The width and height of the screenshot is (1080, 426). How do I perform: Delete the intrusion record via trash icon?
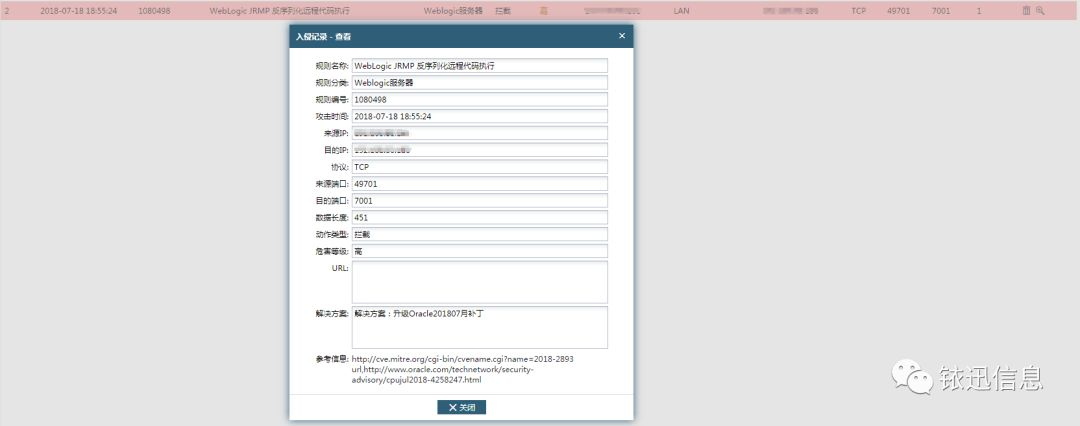1026,10
